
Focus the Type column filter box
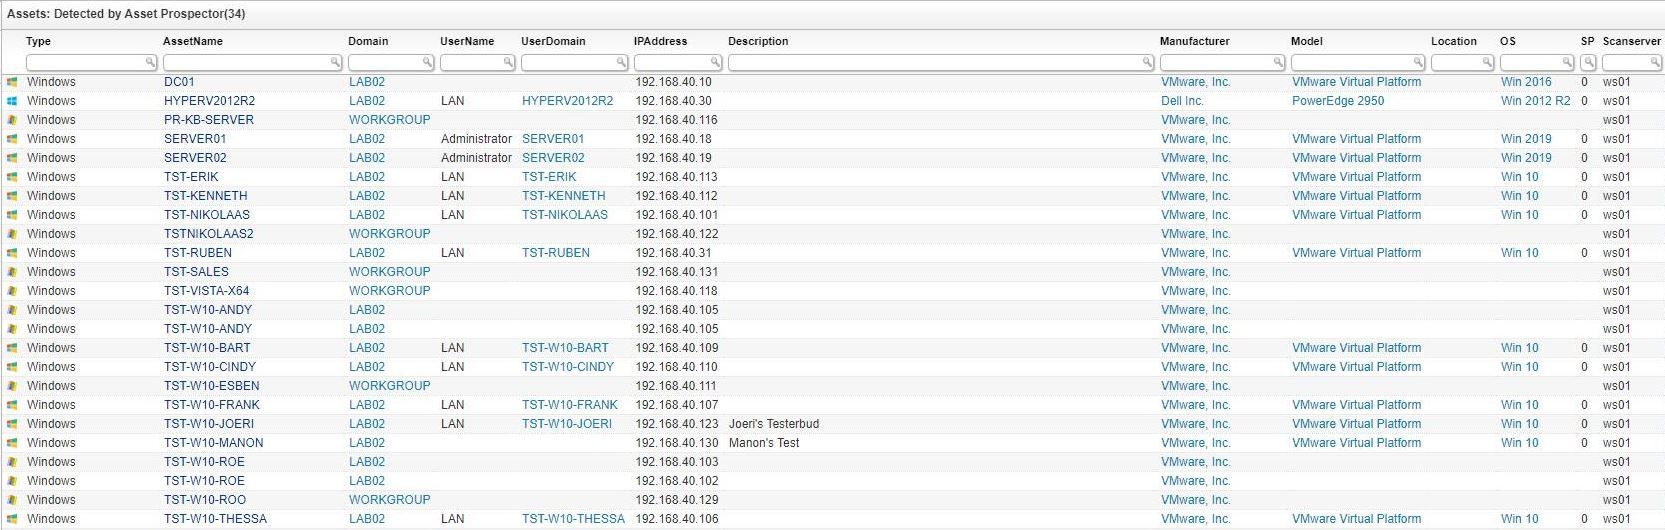tap(84, 62)
